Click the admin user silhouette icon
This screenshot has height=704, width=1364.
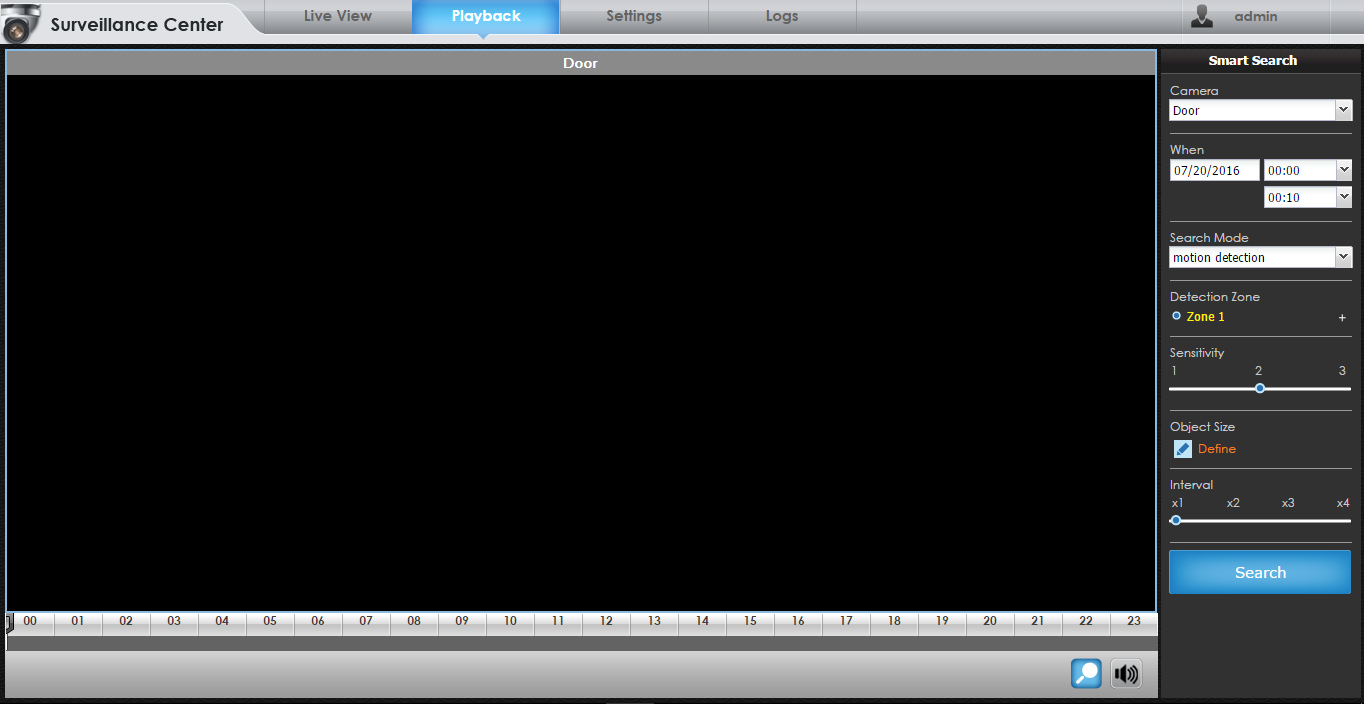pyautogui.click(x=1202, y=16)
